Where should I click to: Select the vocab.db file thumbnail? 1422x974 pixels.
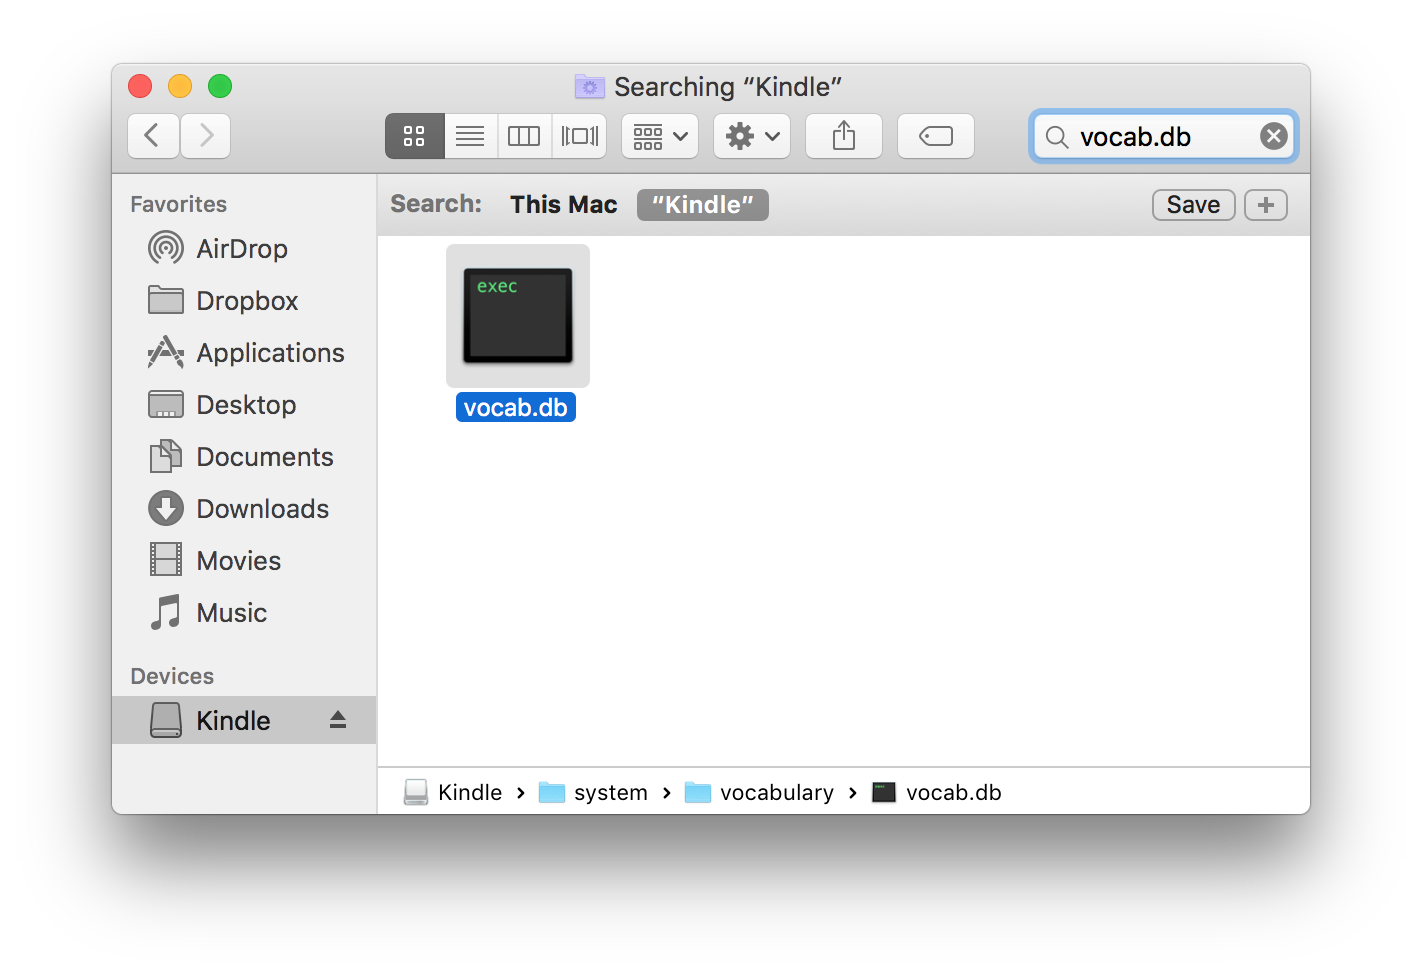click(517, 315)
